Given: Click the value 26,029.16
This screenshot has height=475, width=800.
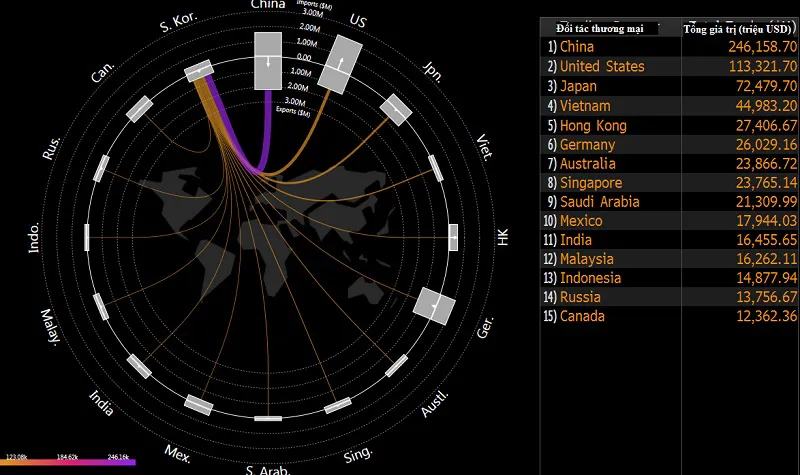Looking at the screenshot, I should (766, 145).
